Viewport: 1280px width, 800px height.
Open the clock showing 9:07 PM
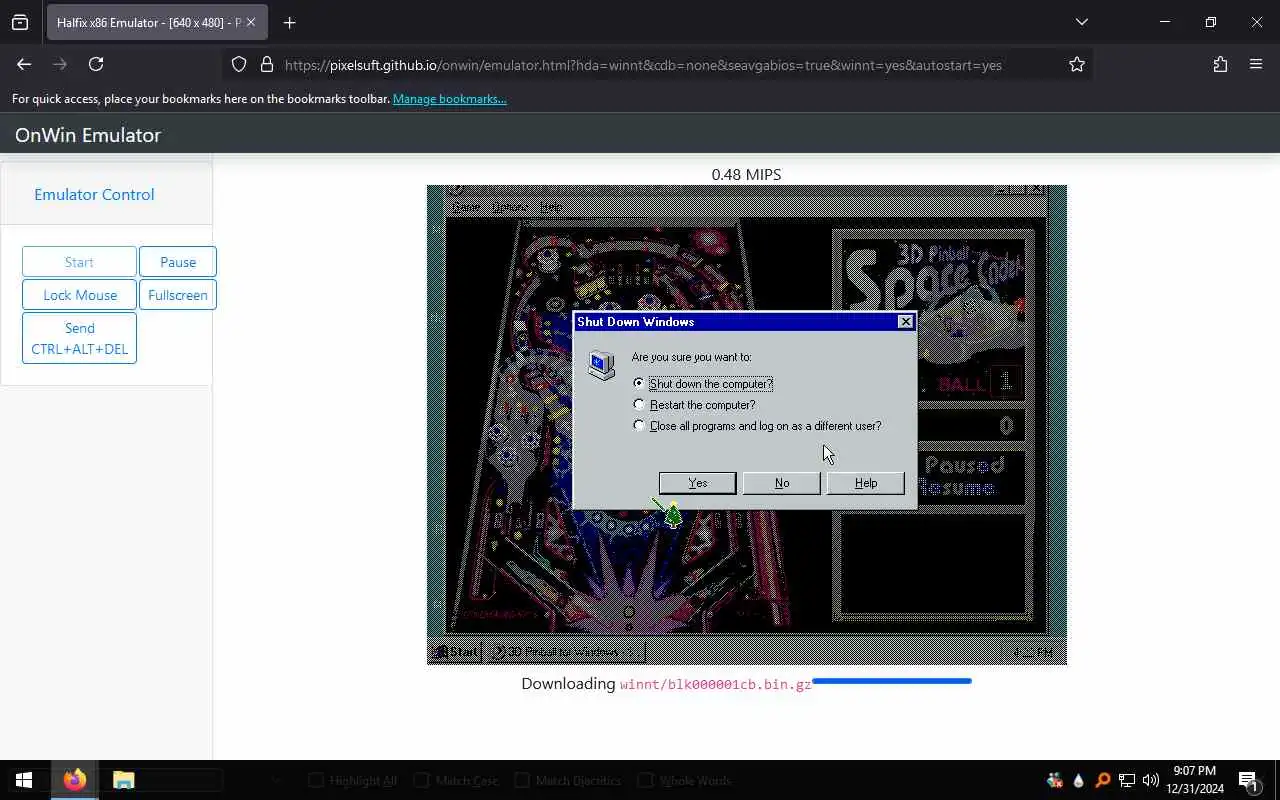point(1195,780)
